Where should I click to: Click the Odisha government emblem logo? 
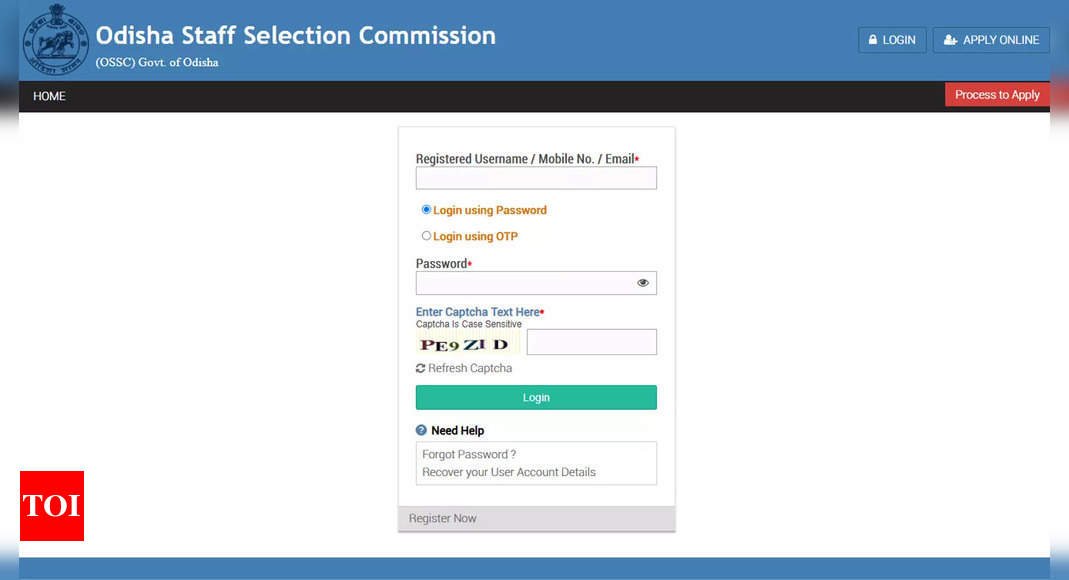tap(56, 41)
